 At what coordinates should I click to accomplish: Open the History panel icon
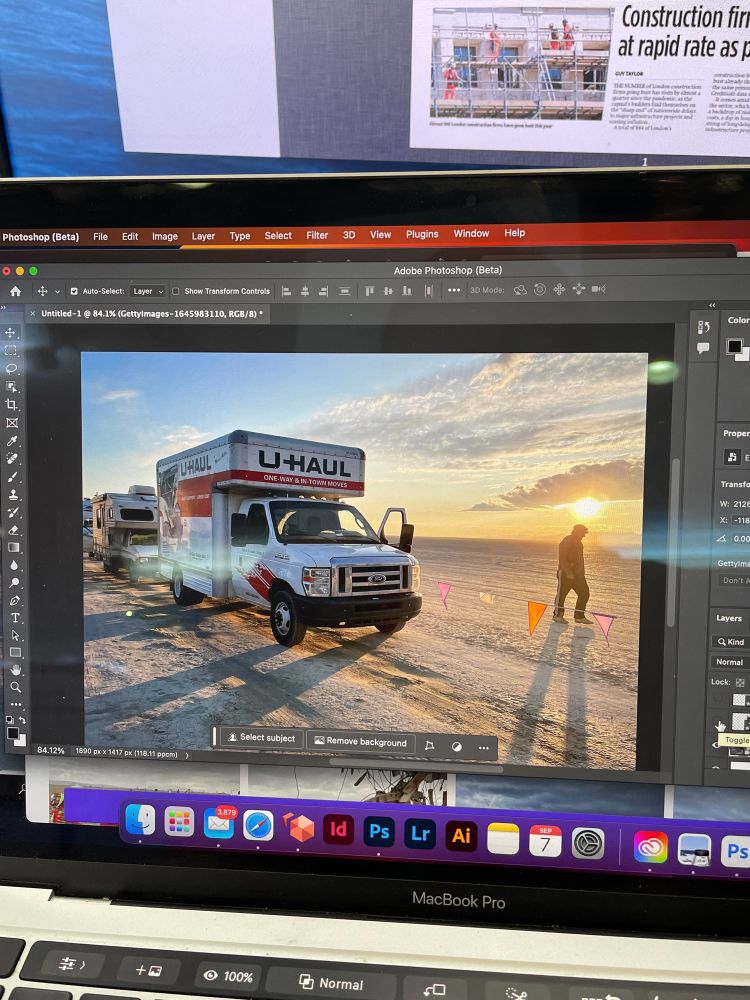pos(704,327)
